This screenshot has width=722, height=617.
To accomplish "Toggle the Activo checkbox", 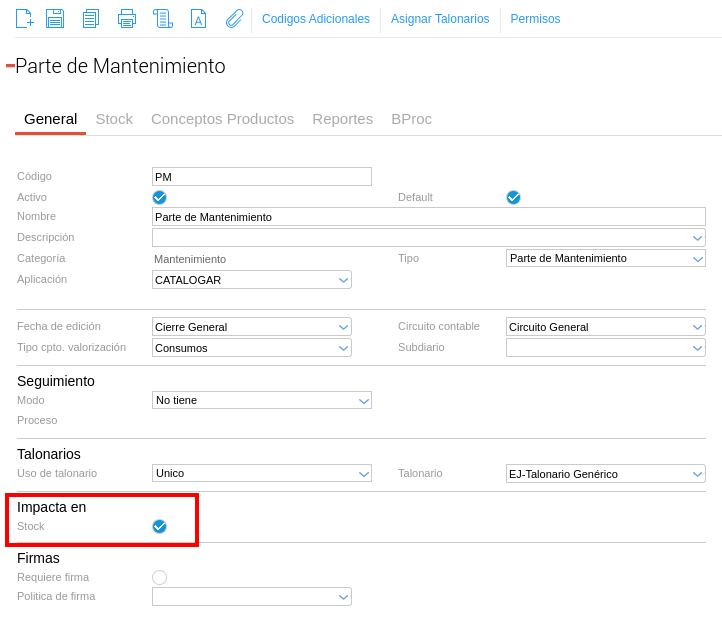I will (x=159, y=198).
